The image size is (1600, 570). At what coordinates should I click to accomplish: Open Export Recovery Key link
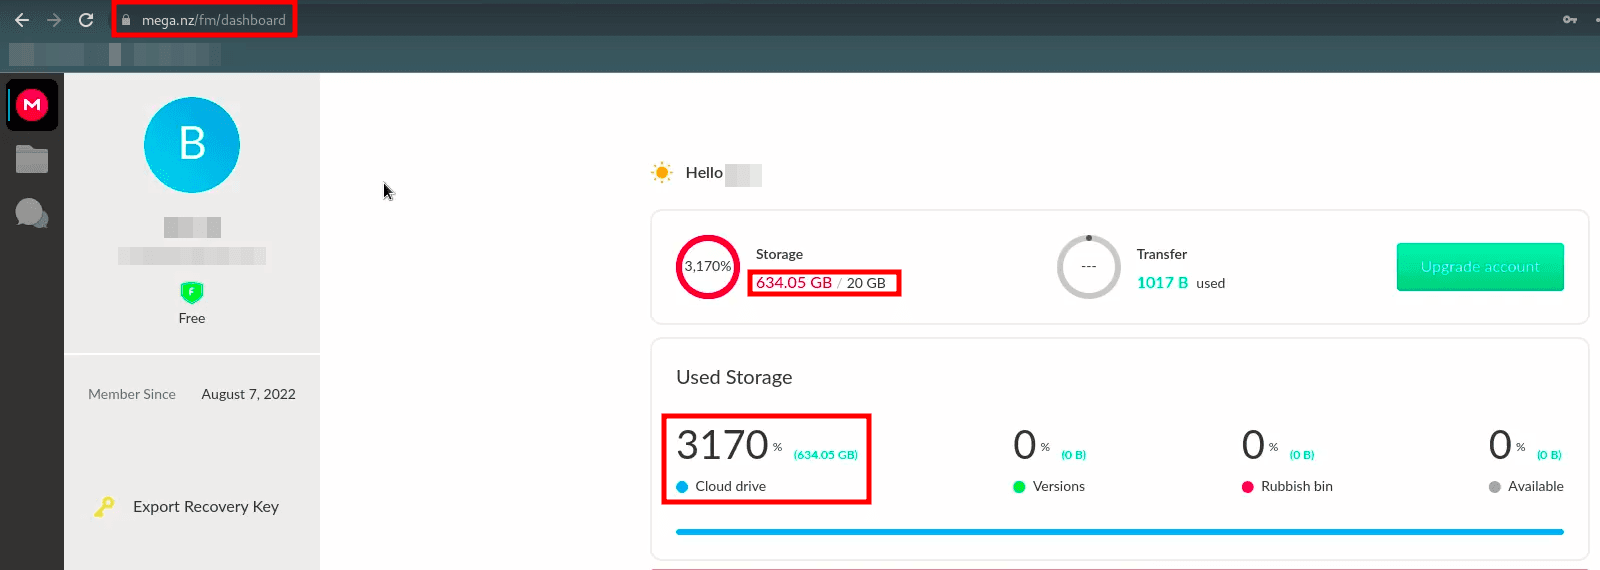click(x=206, y=507)
